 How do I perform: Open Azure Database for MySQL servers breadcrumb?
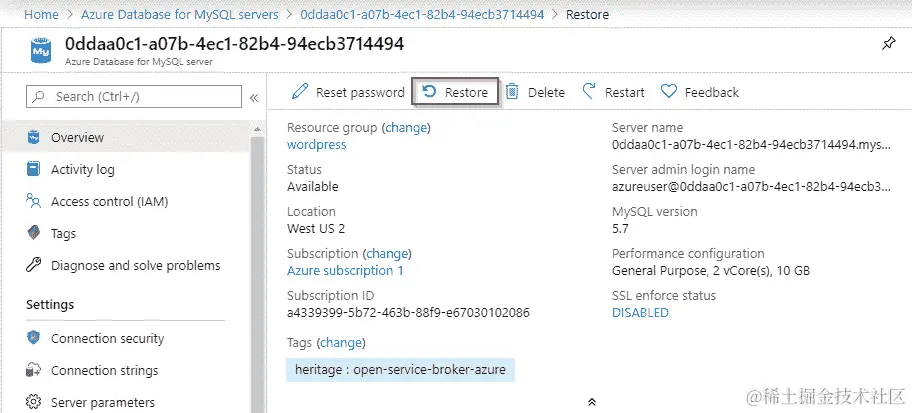coord(180,15)
